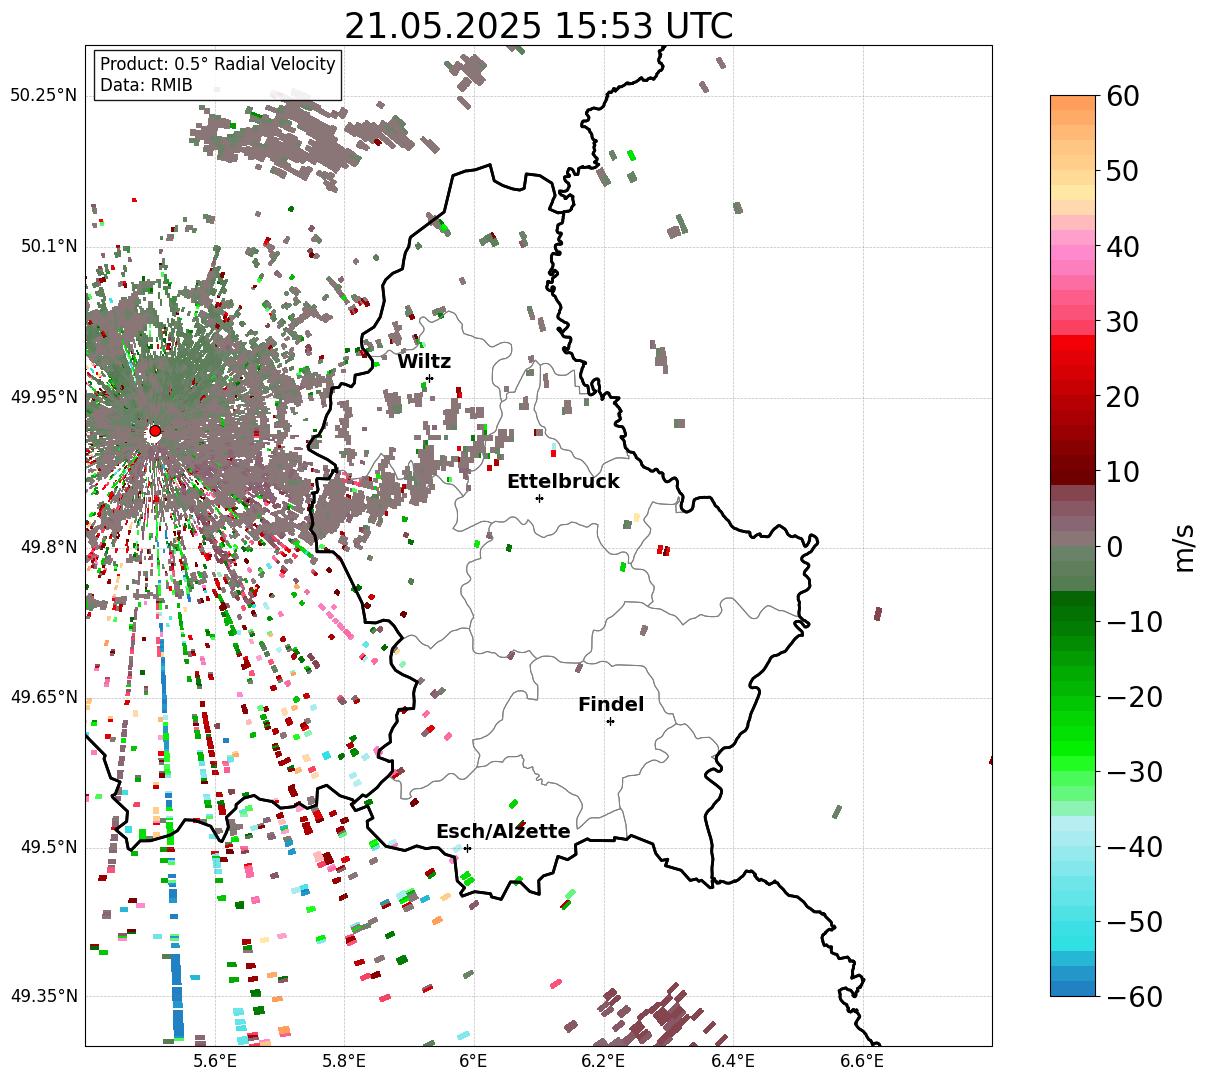Click the colorbar 50 tick label
This screenshot has width=1207, height=1081.
1122,171
